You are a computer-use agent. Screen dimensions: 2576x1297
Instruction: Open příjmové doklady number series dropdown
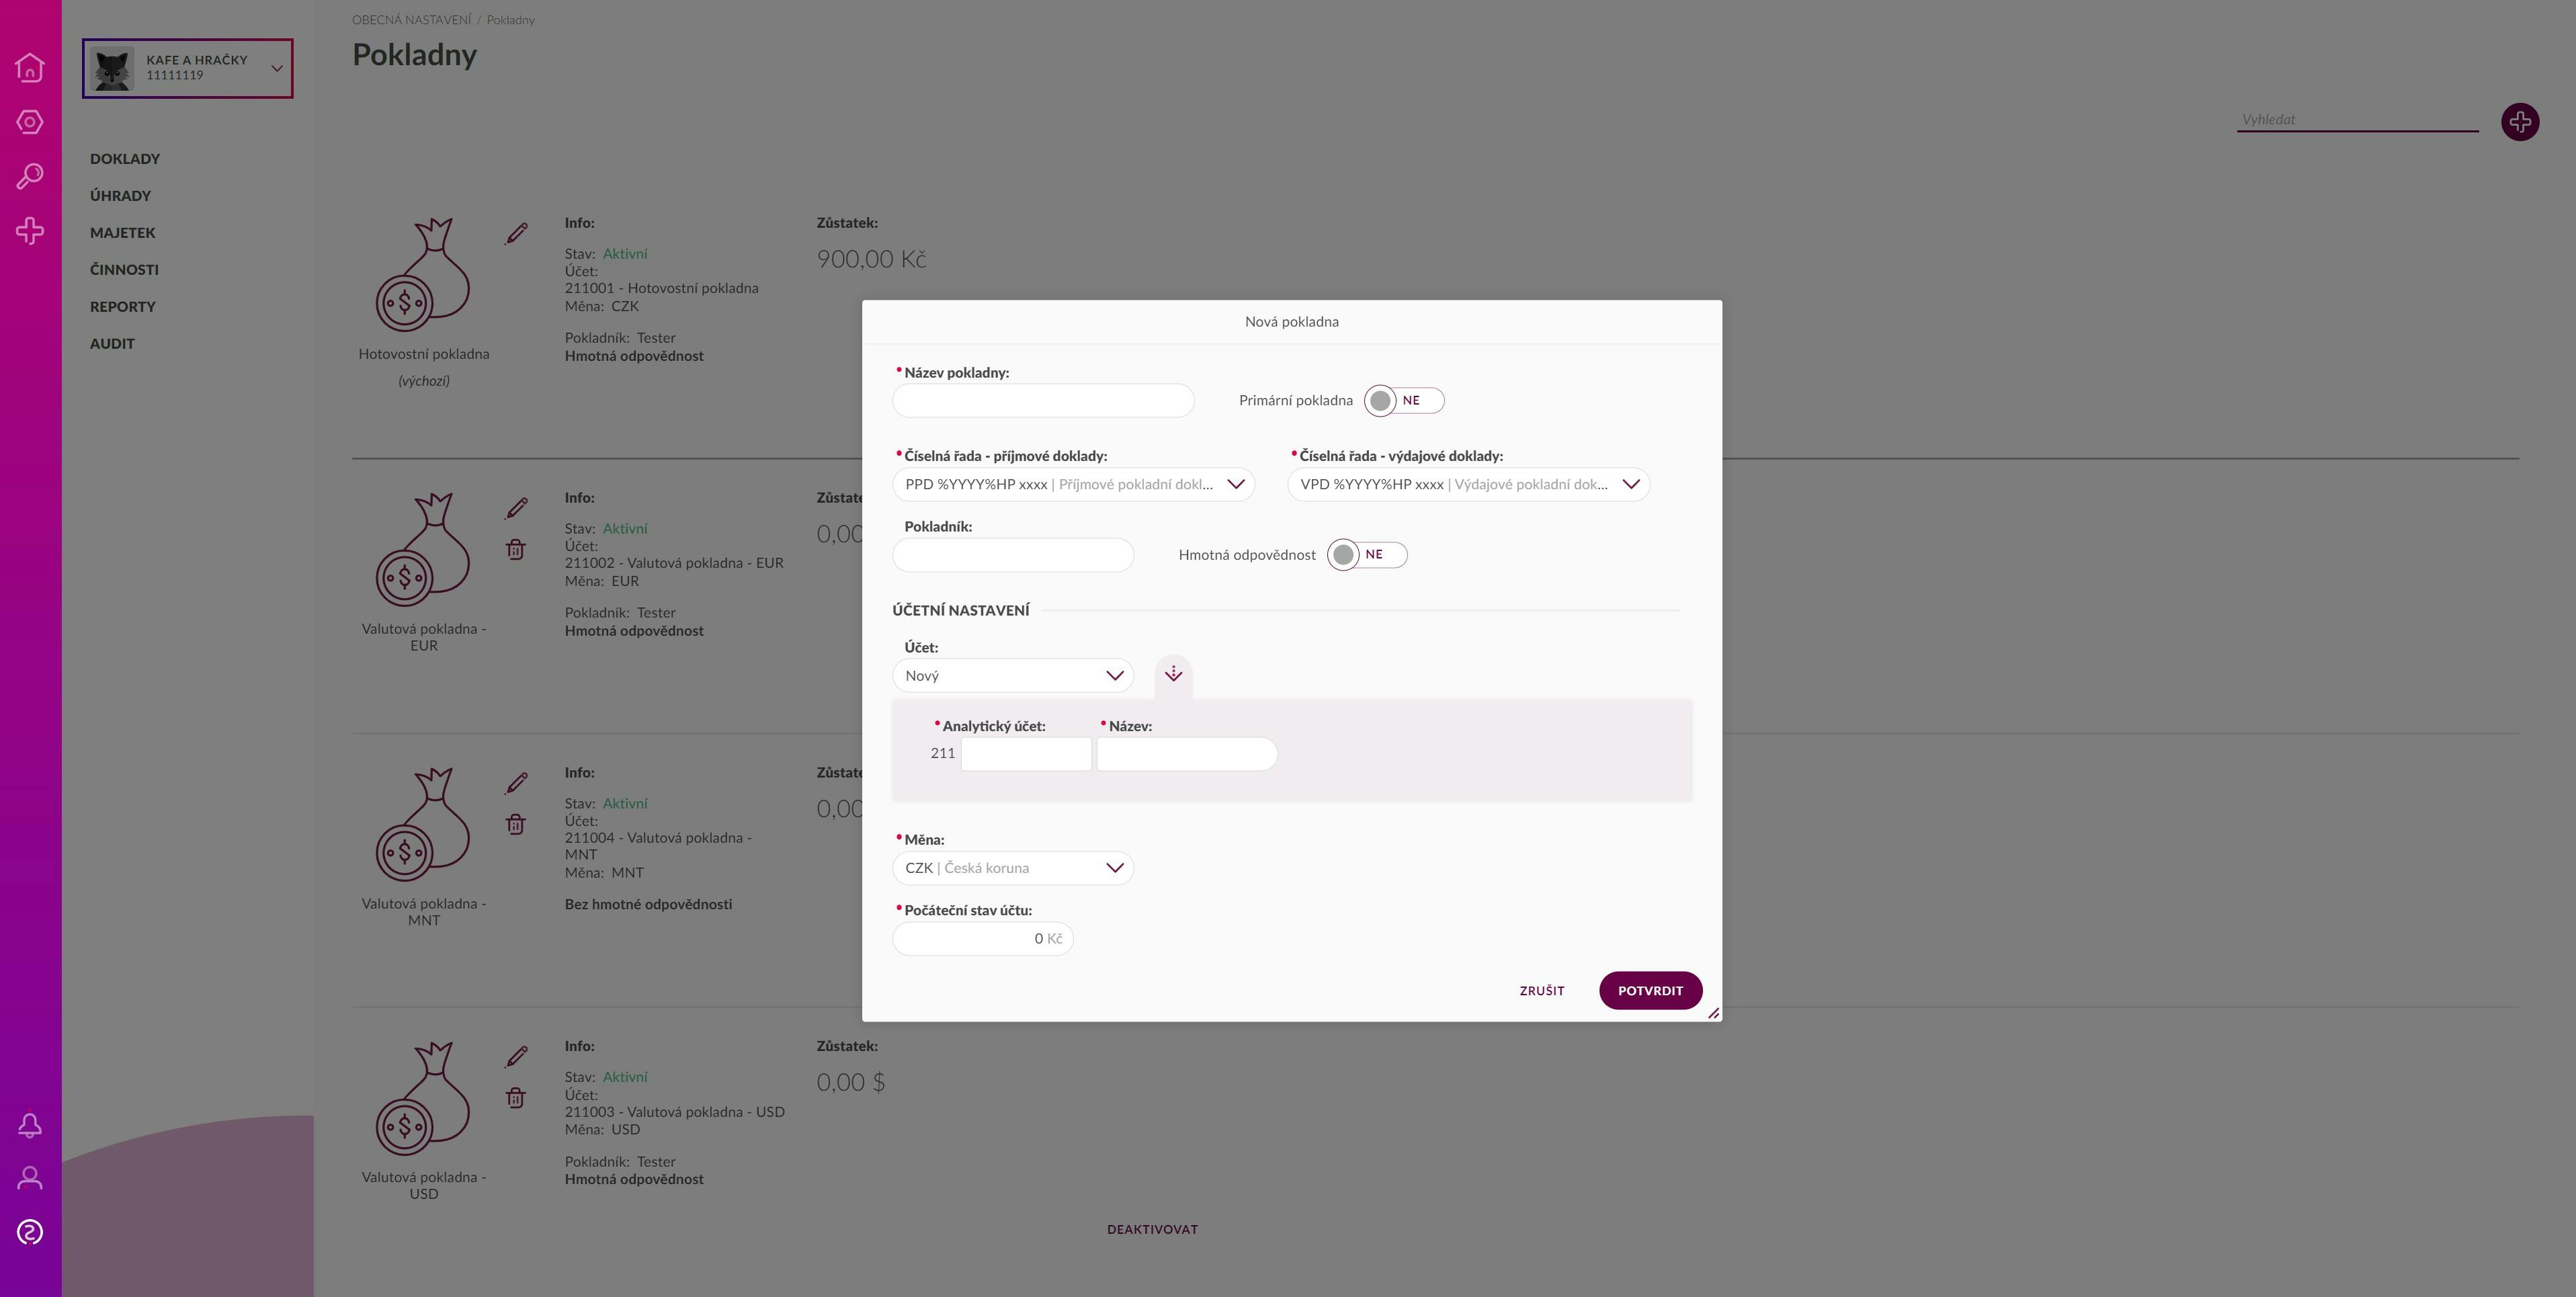[1073, 485]
